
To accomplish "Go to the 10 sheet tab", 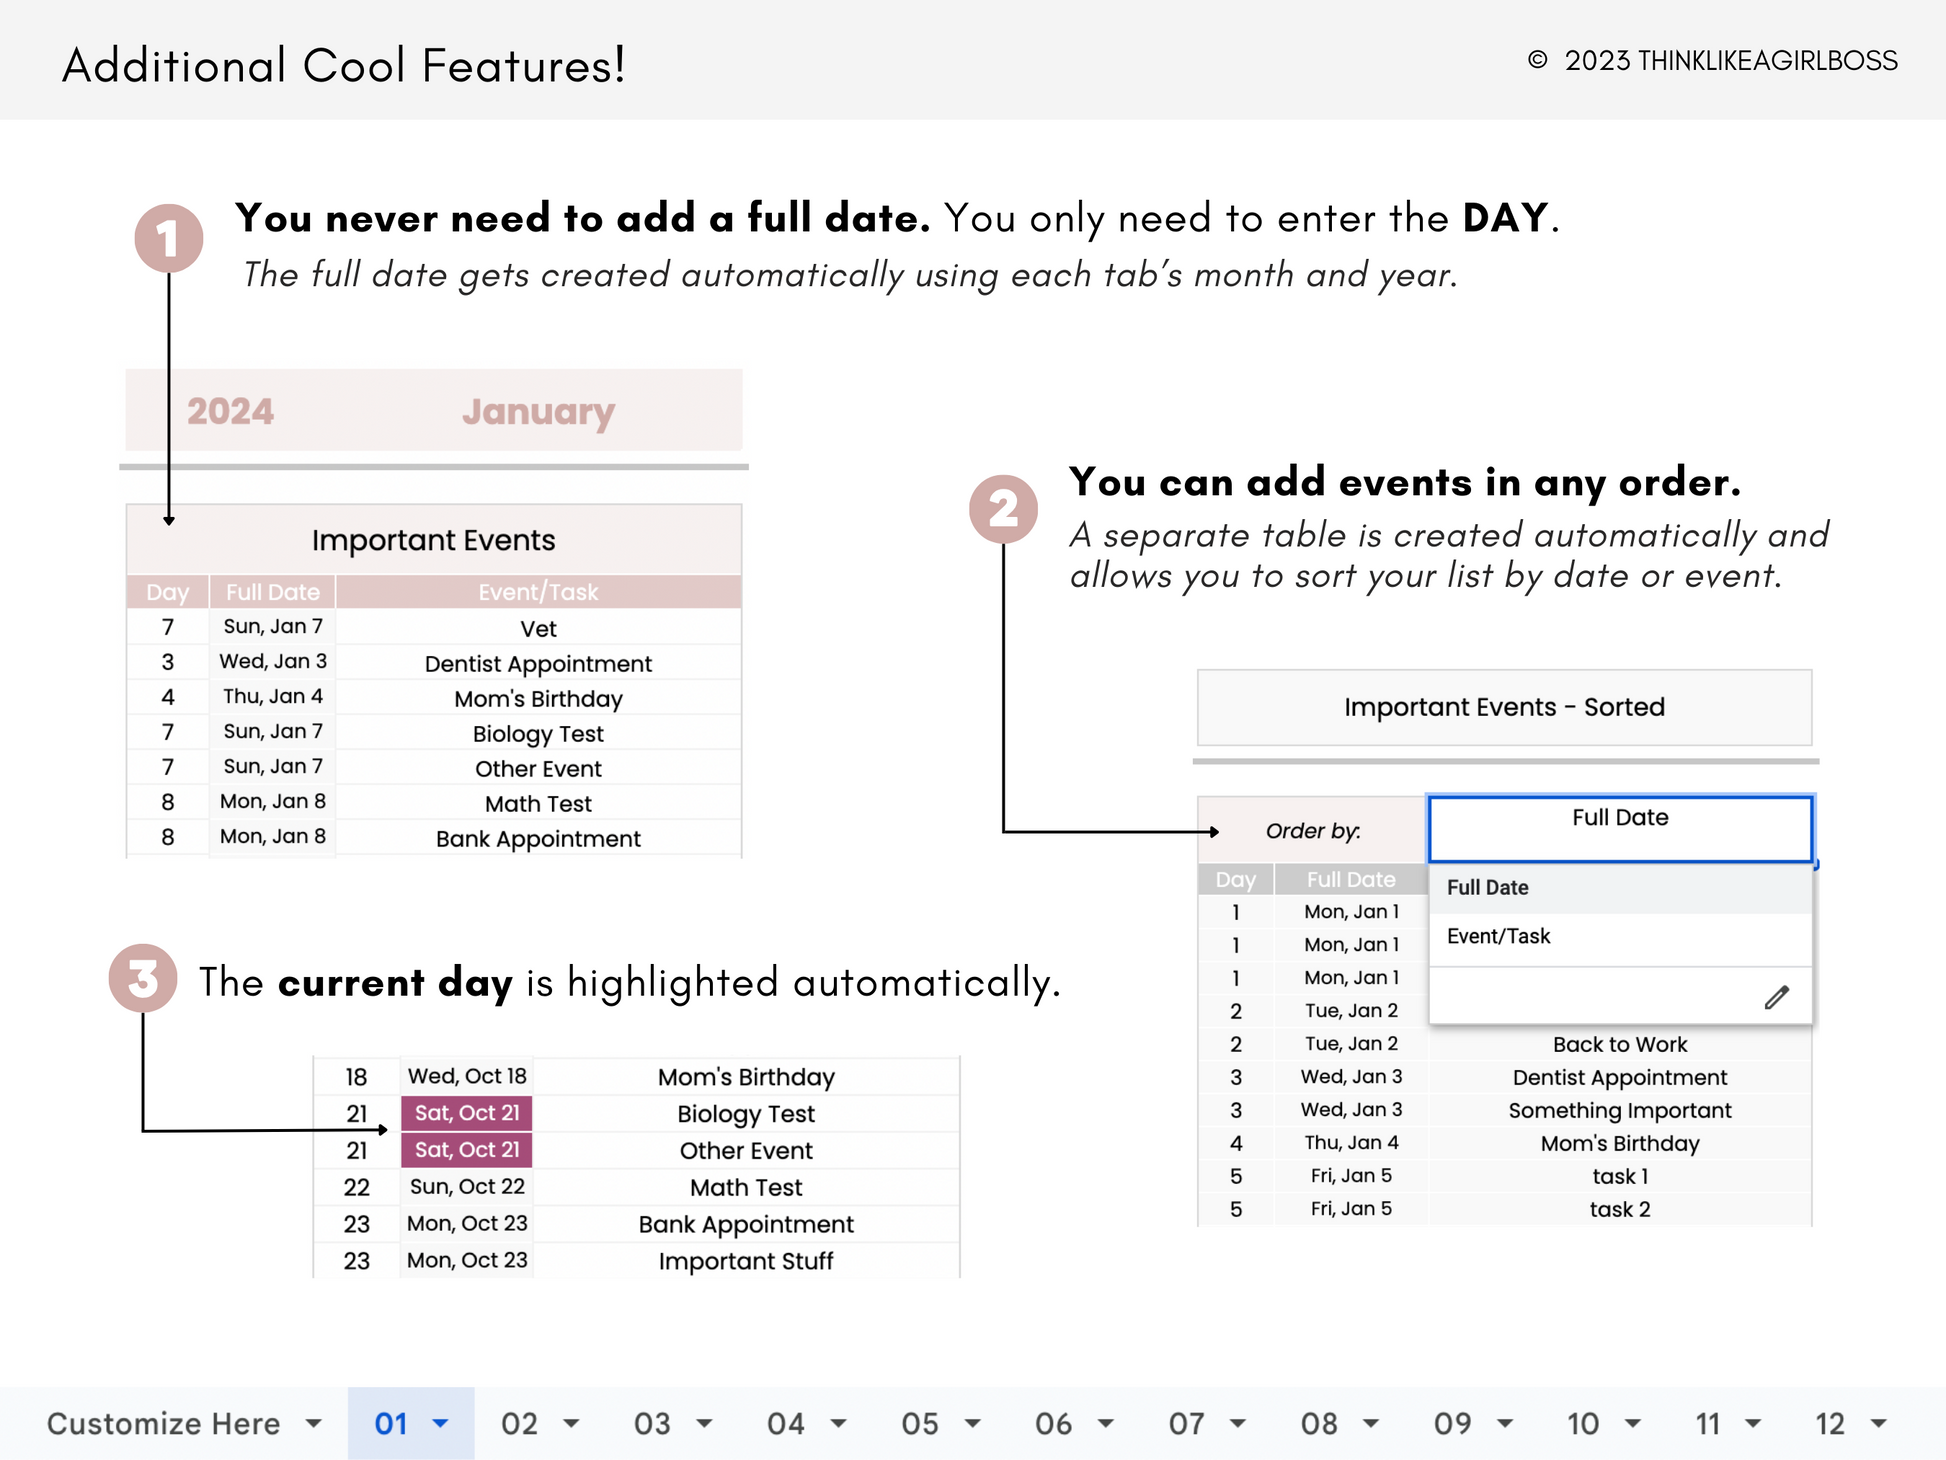I will pyautogui.click(x=1582, y=1423).
